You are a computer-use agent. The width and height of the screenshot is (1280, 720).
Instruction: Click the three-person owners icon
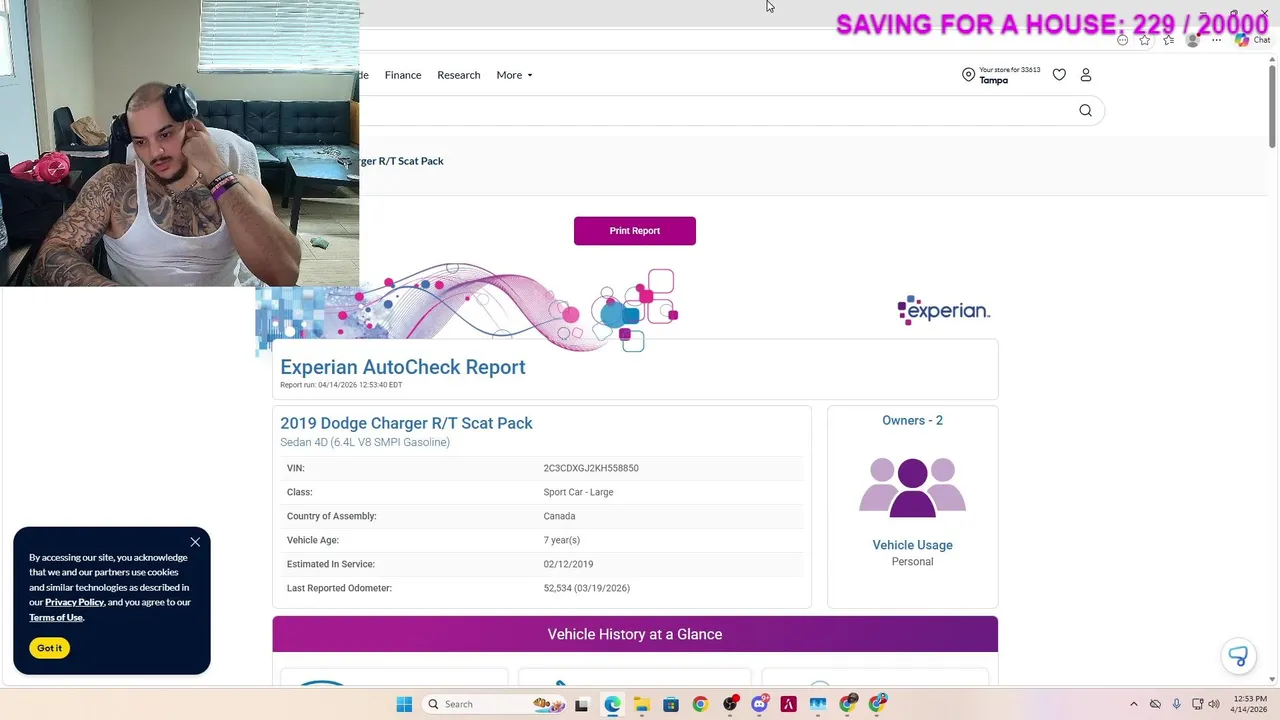[x=912, y=488]
